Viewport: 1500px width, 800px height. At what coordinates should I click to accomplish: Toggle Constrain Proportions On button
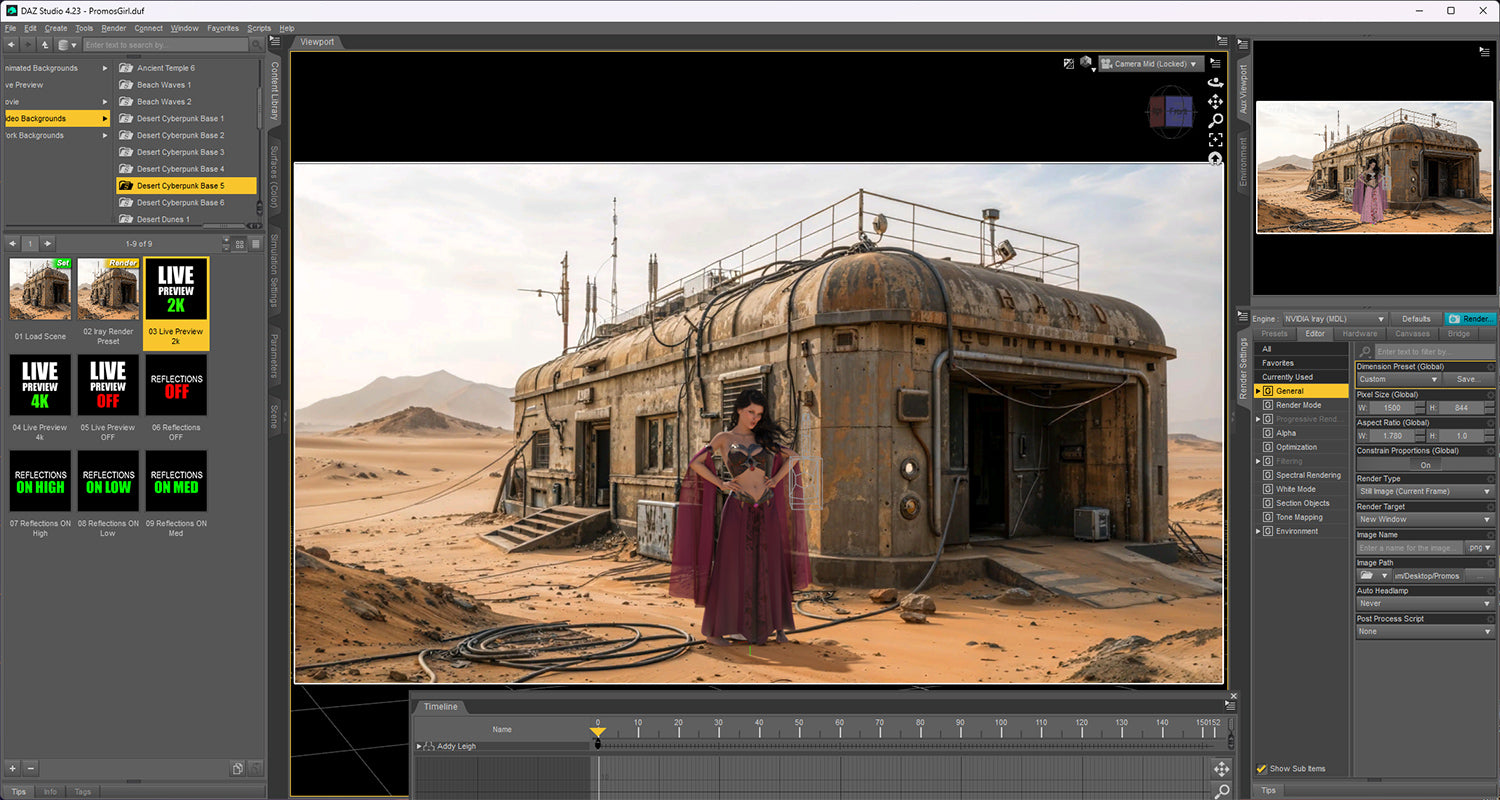click(x=1425, y=465)
